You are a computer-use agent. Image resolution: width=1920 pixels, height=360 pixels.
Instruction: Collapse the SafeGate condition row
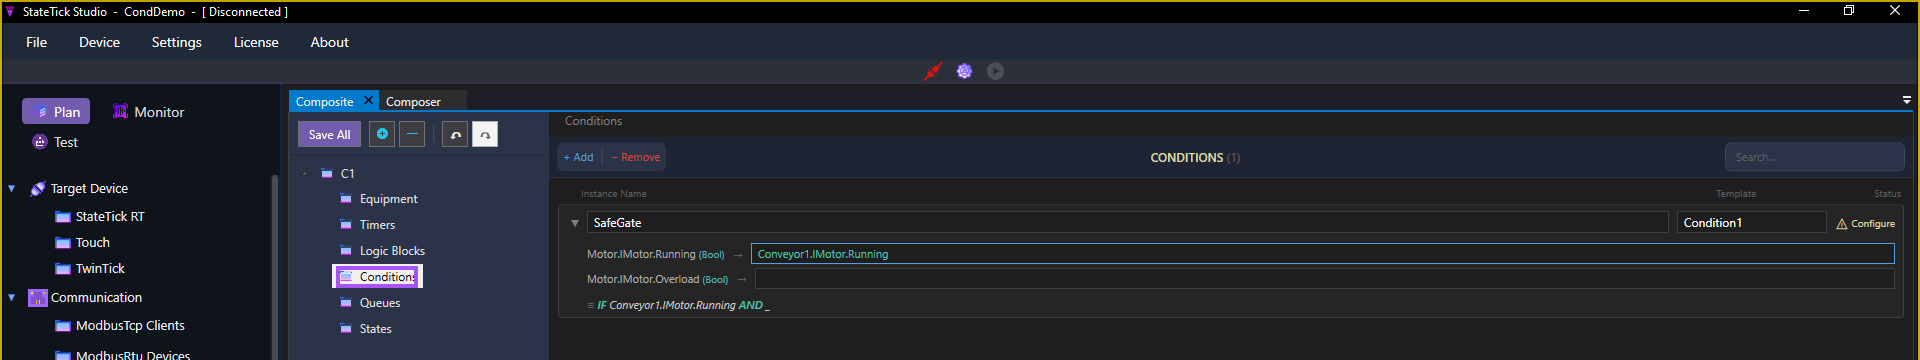click(575, 223)
